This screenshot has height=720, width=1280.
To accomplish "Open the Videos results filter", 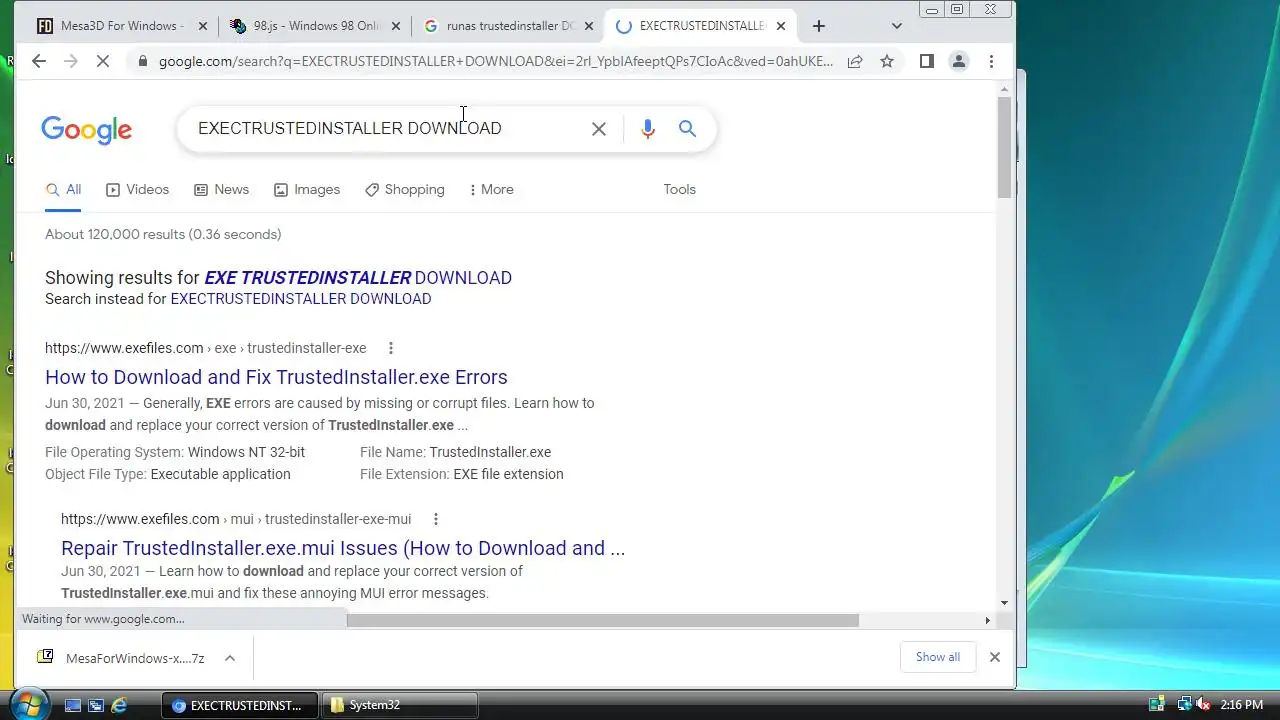I will coord(138,189).
